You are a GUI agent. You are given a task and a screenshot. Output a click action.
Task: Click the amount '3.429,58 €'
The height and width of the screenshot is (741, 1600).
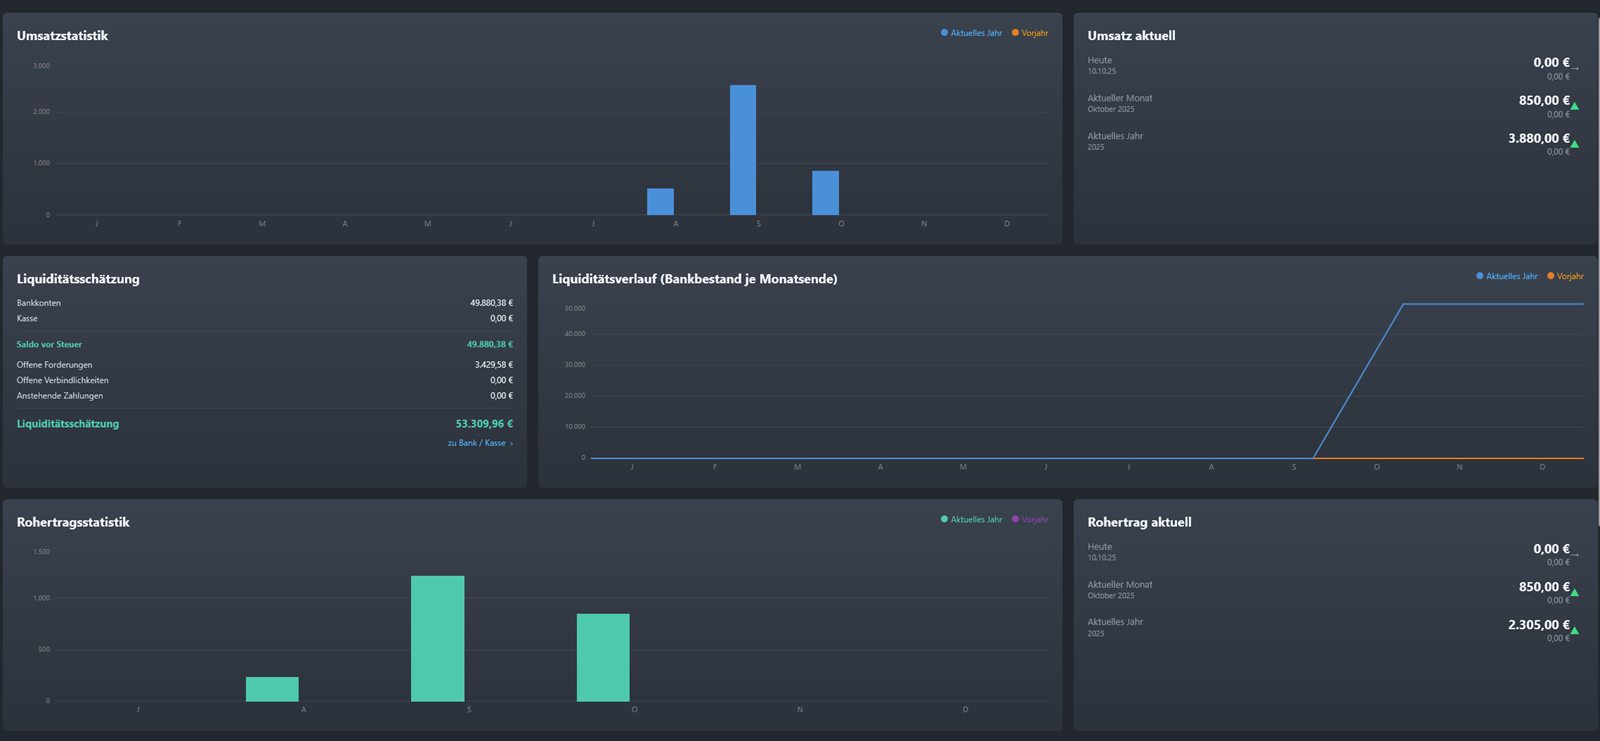tap(493, 365)
